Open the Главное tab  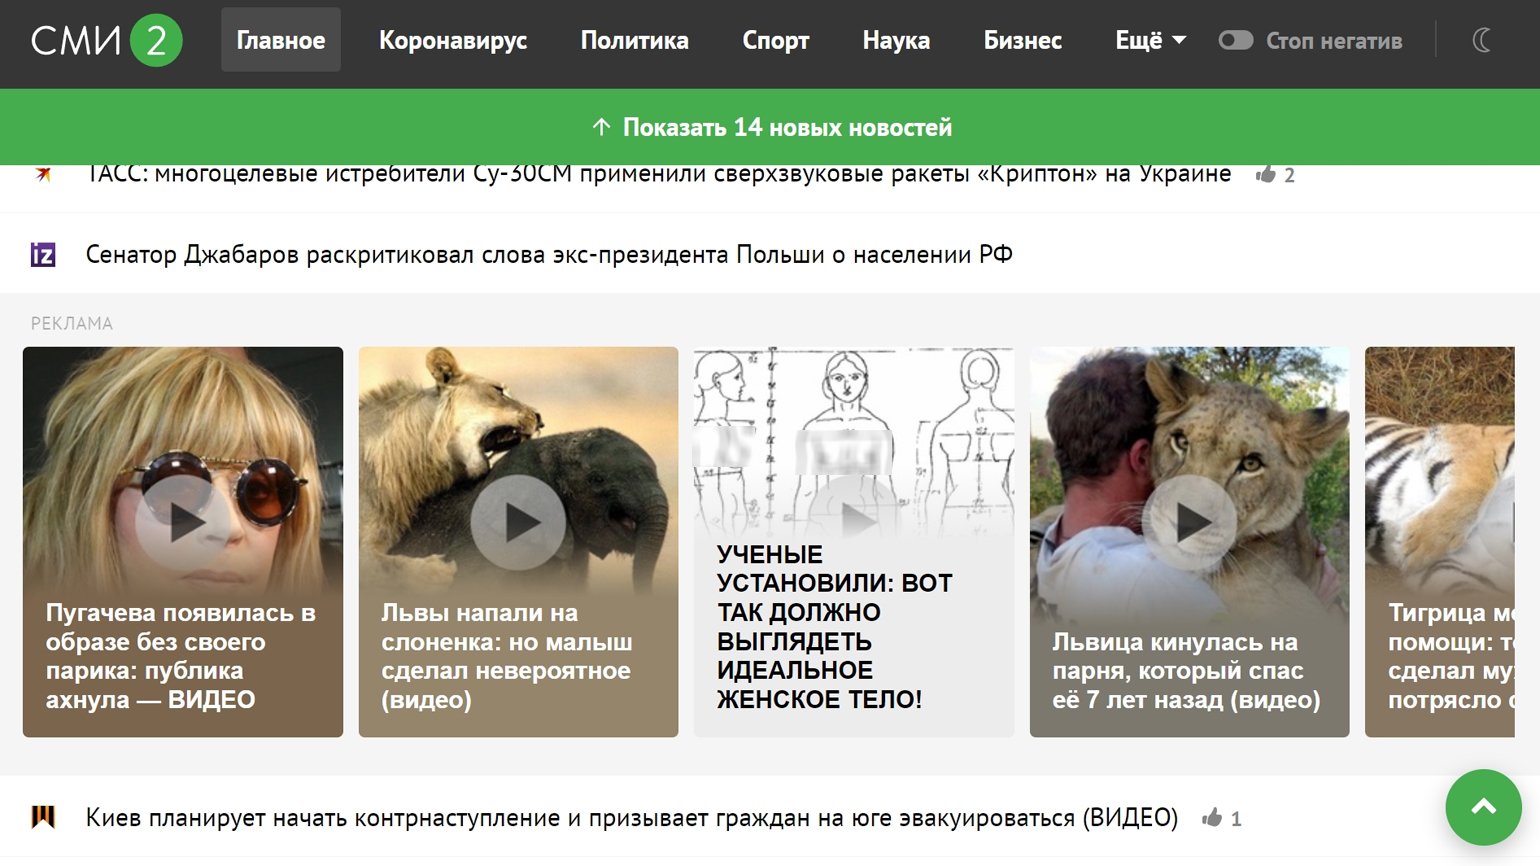(281, 40)
